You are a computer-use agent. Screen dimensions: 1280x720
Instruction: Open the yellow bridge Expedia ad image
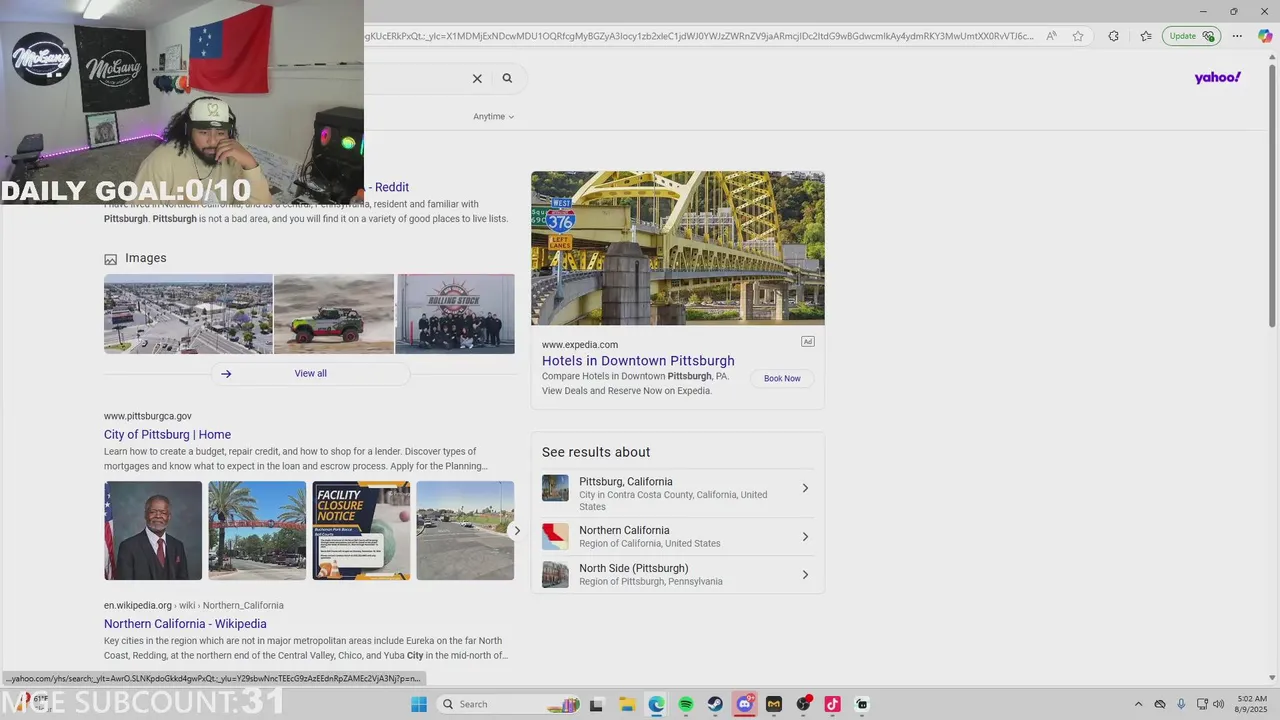678,248
